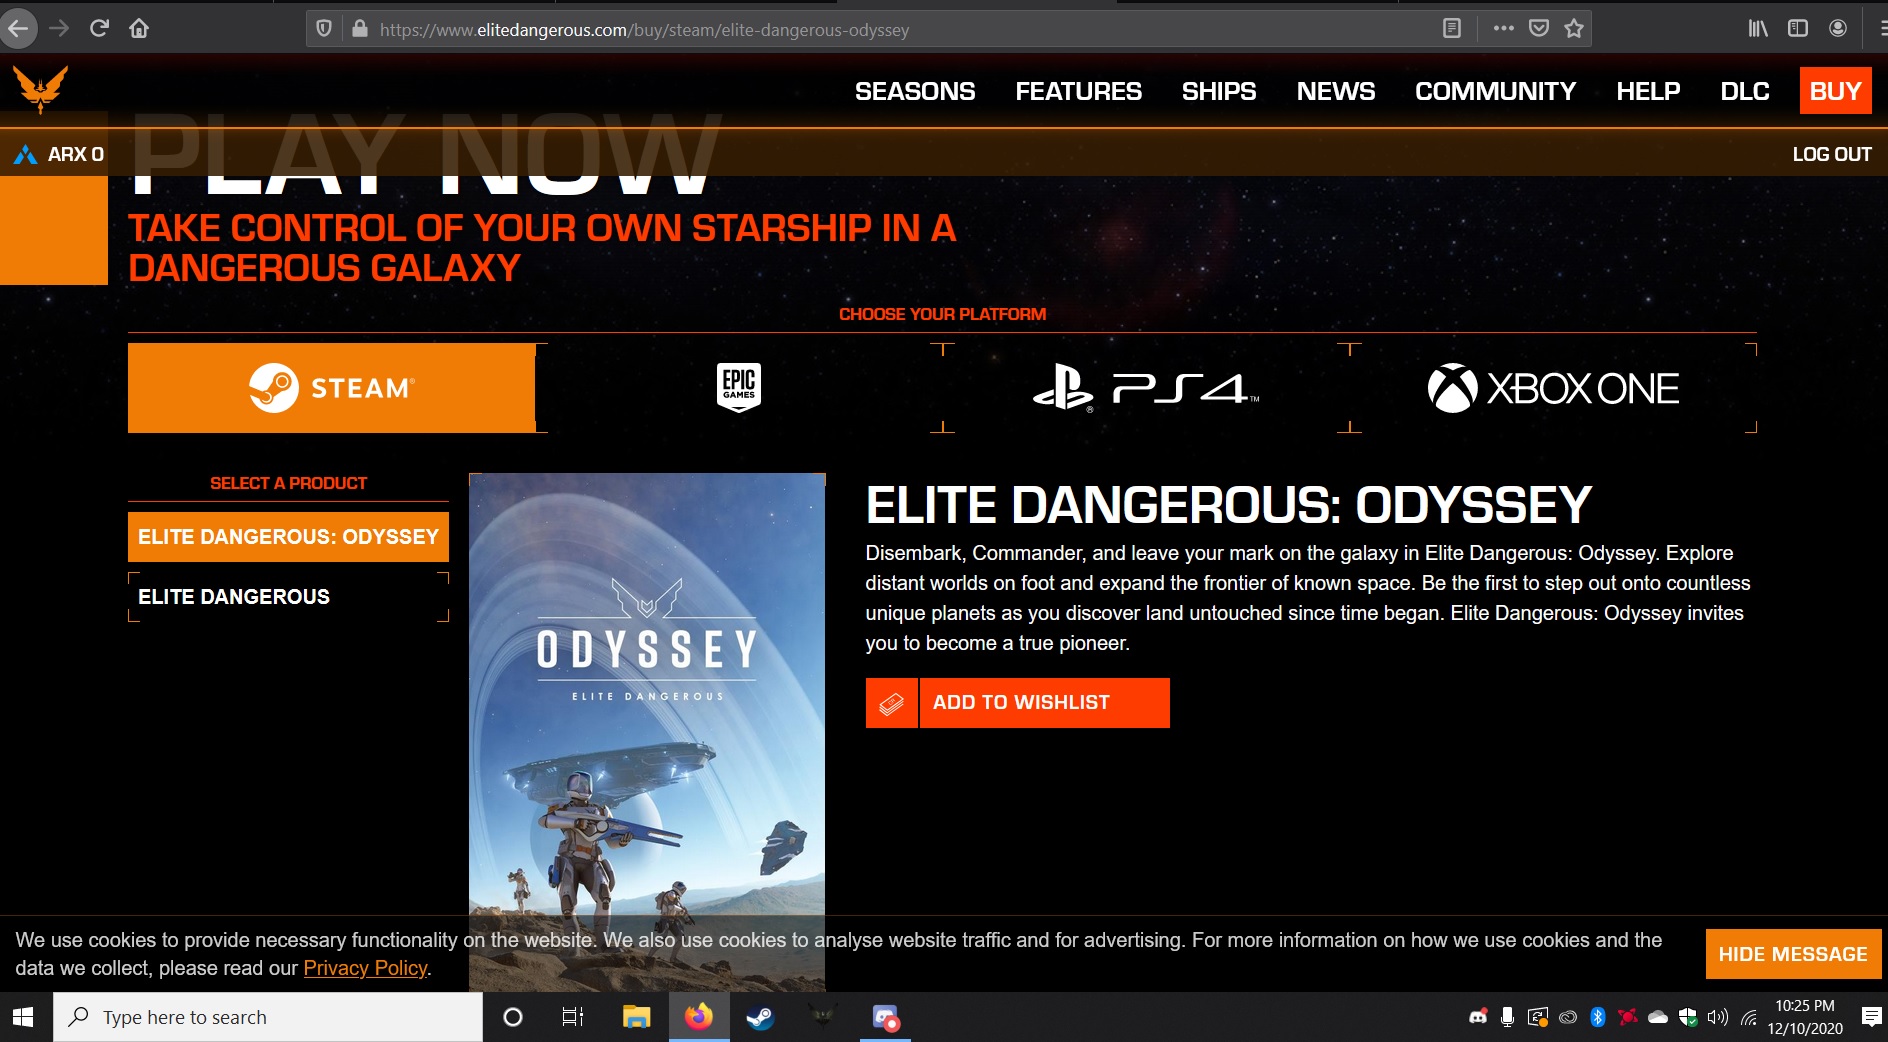Viewport: 1888px width, 1042px height.
Task: Open the SEASONS menu
Action: 915,91
